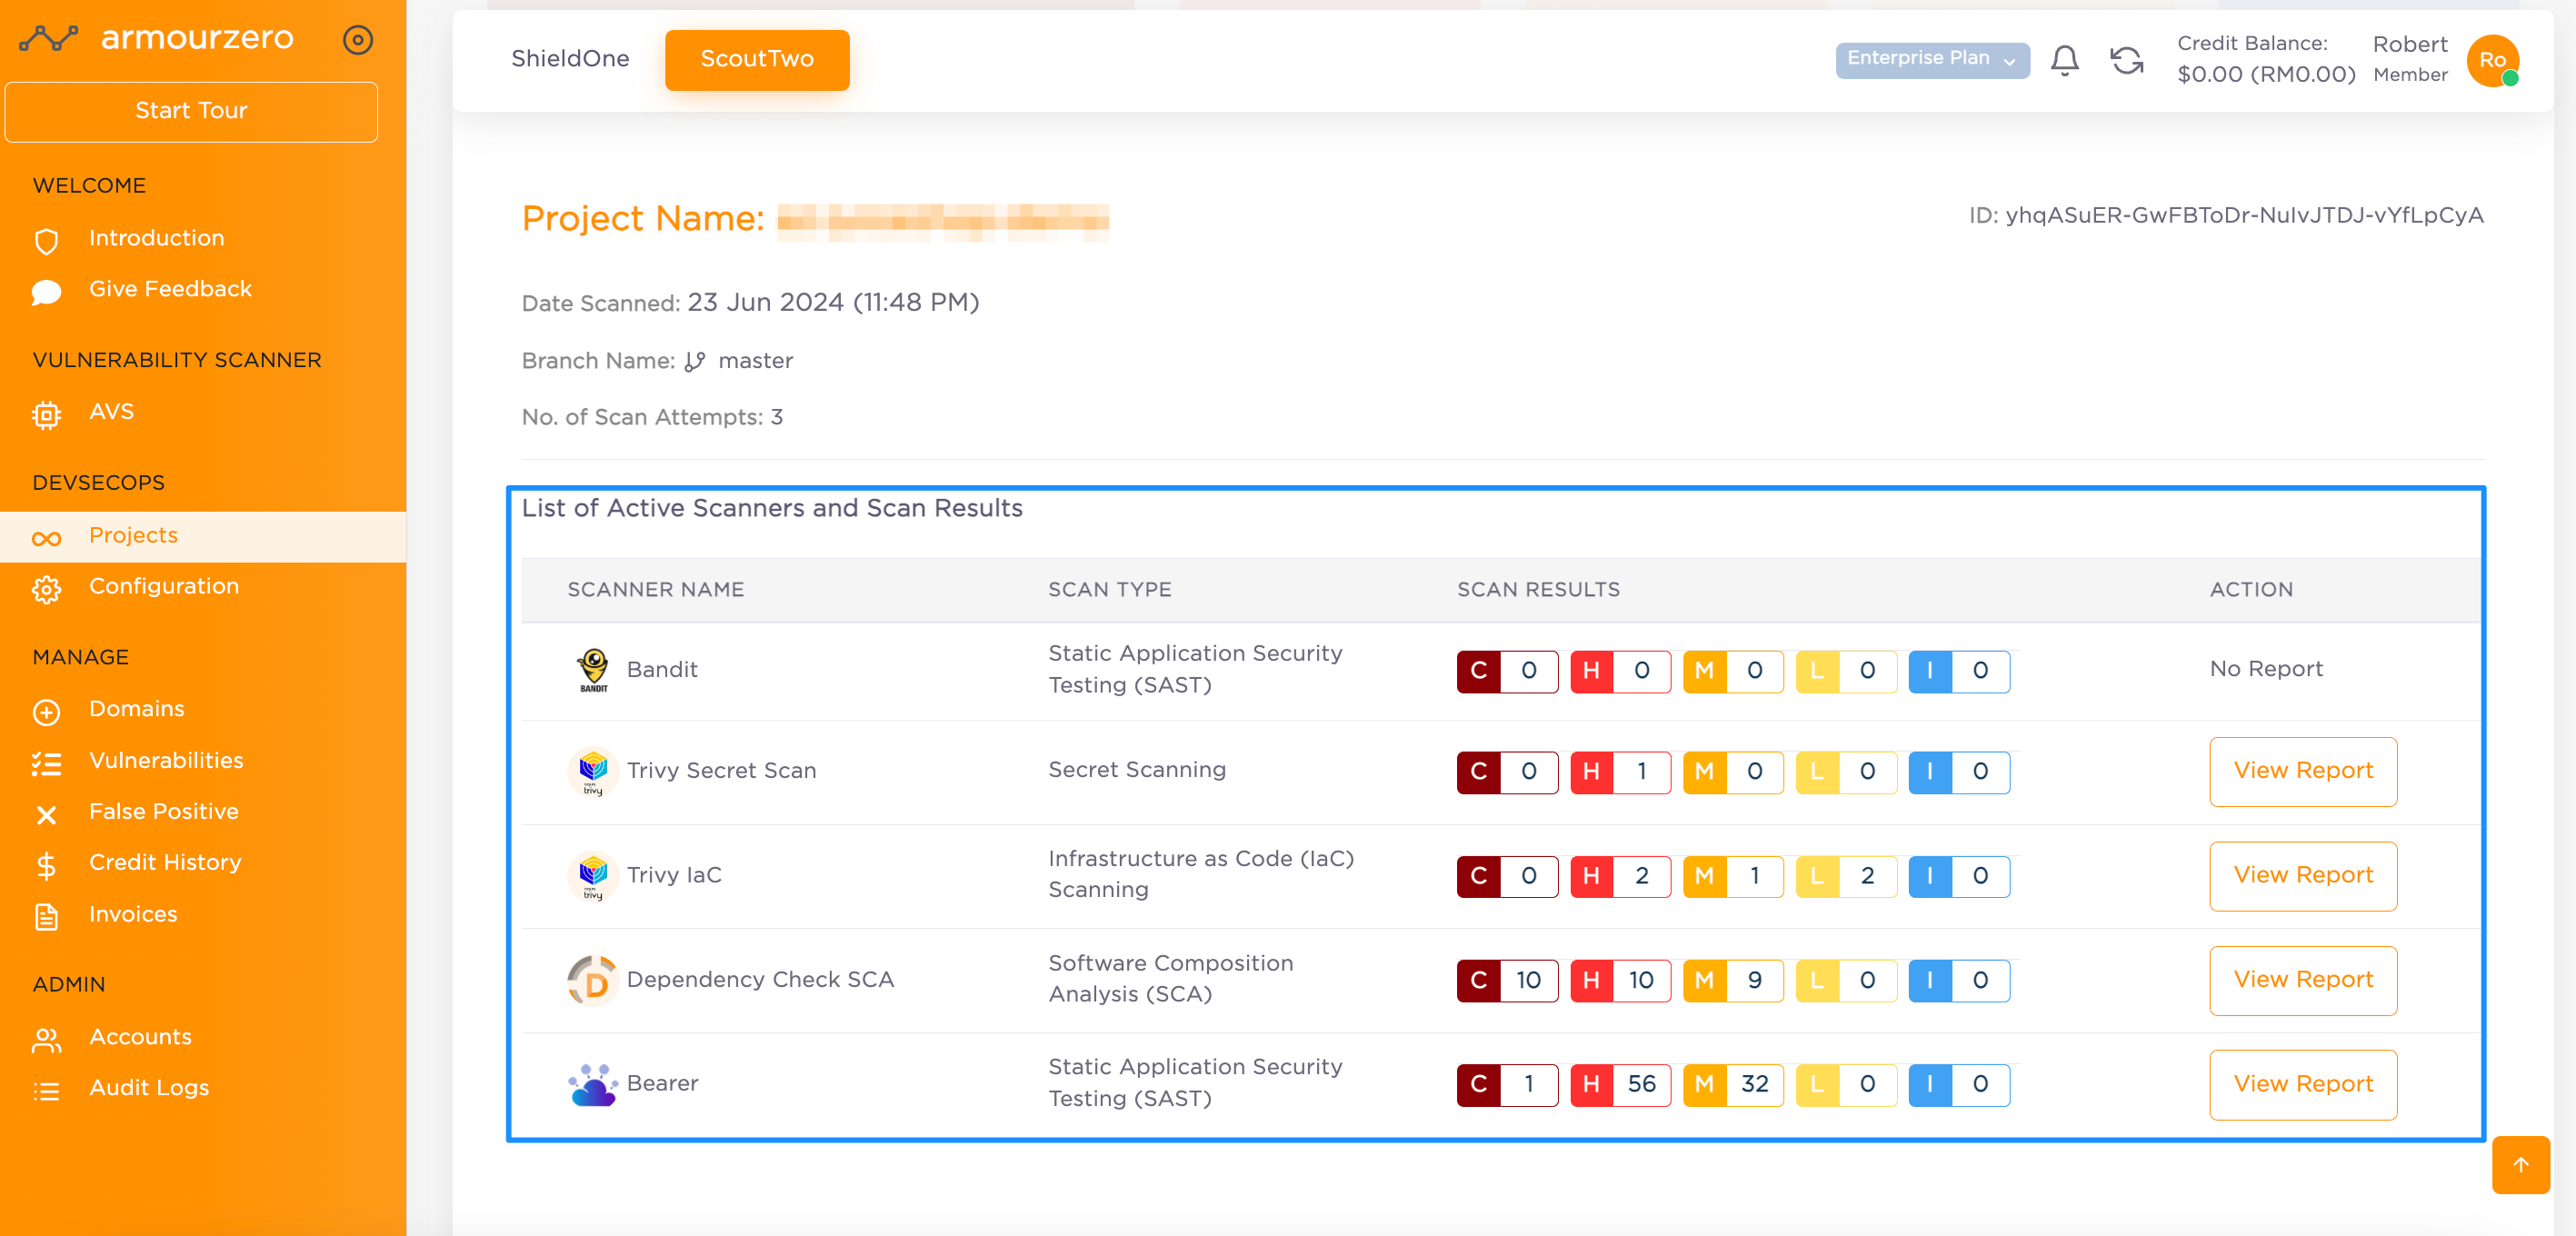Open Domains under Manage
2576x1236 pixels.
(x=137, y=709)
